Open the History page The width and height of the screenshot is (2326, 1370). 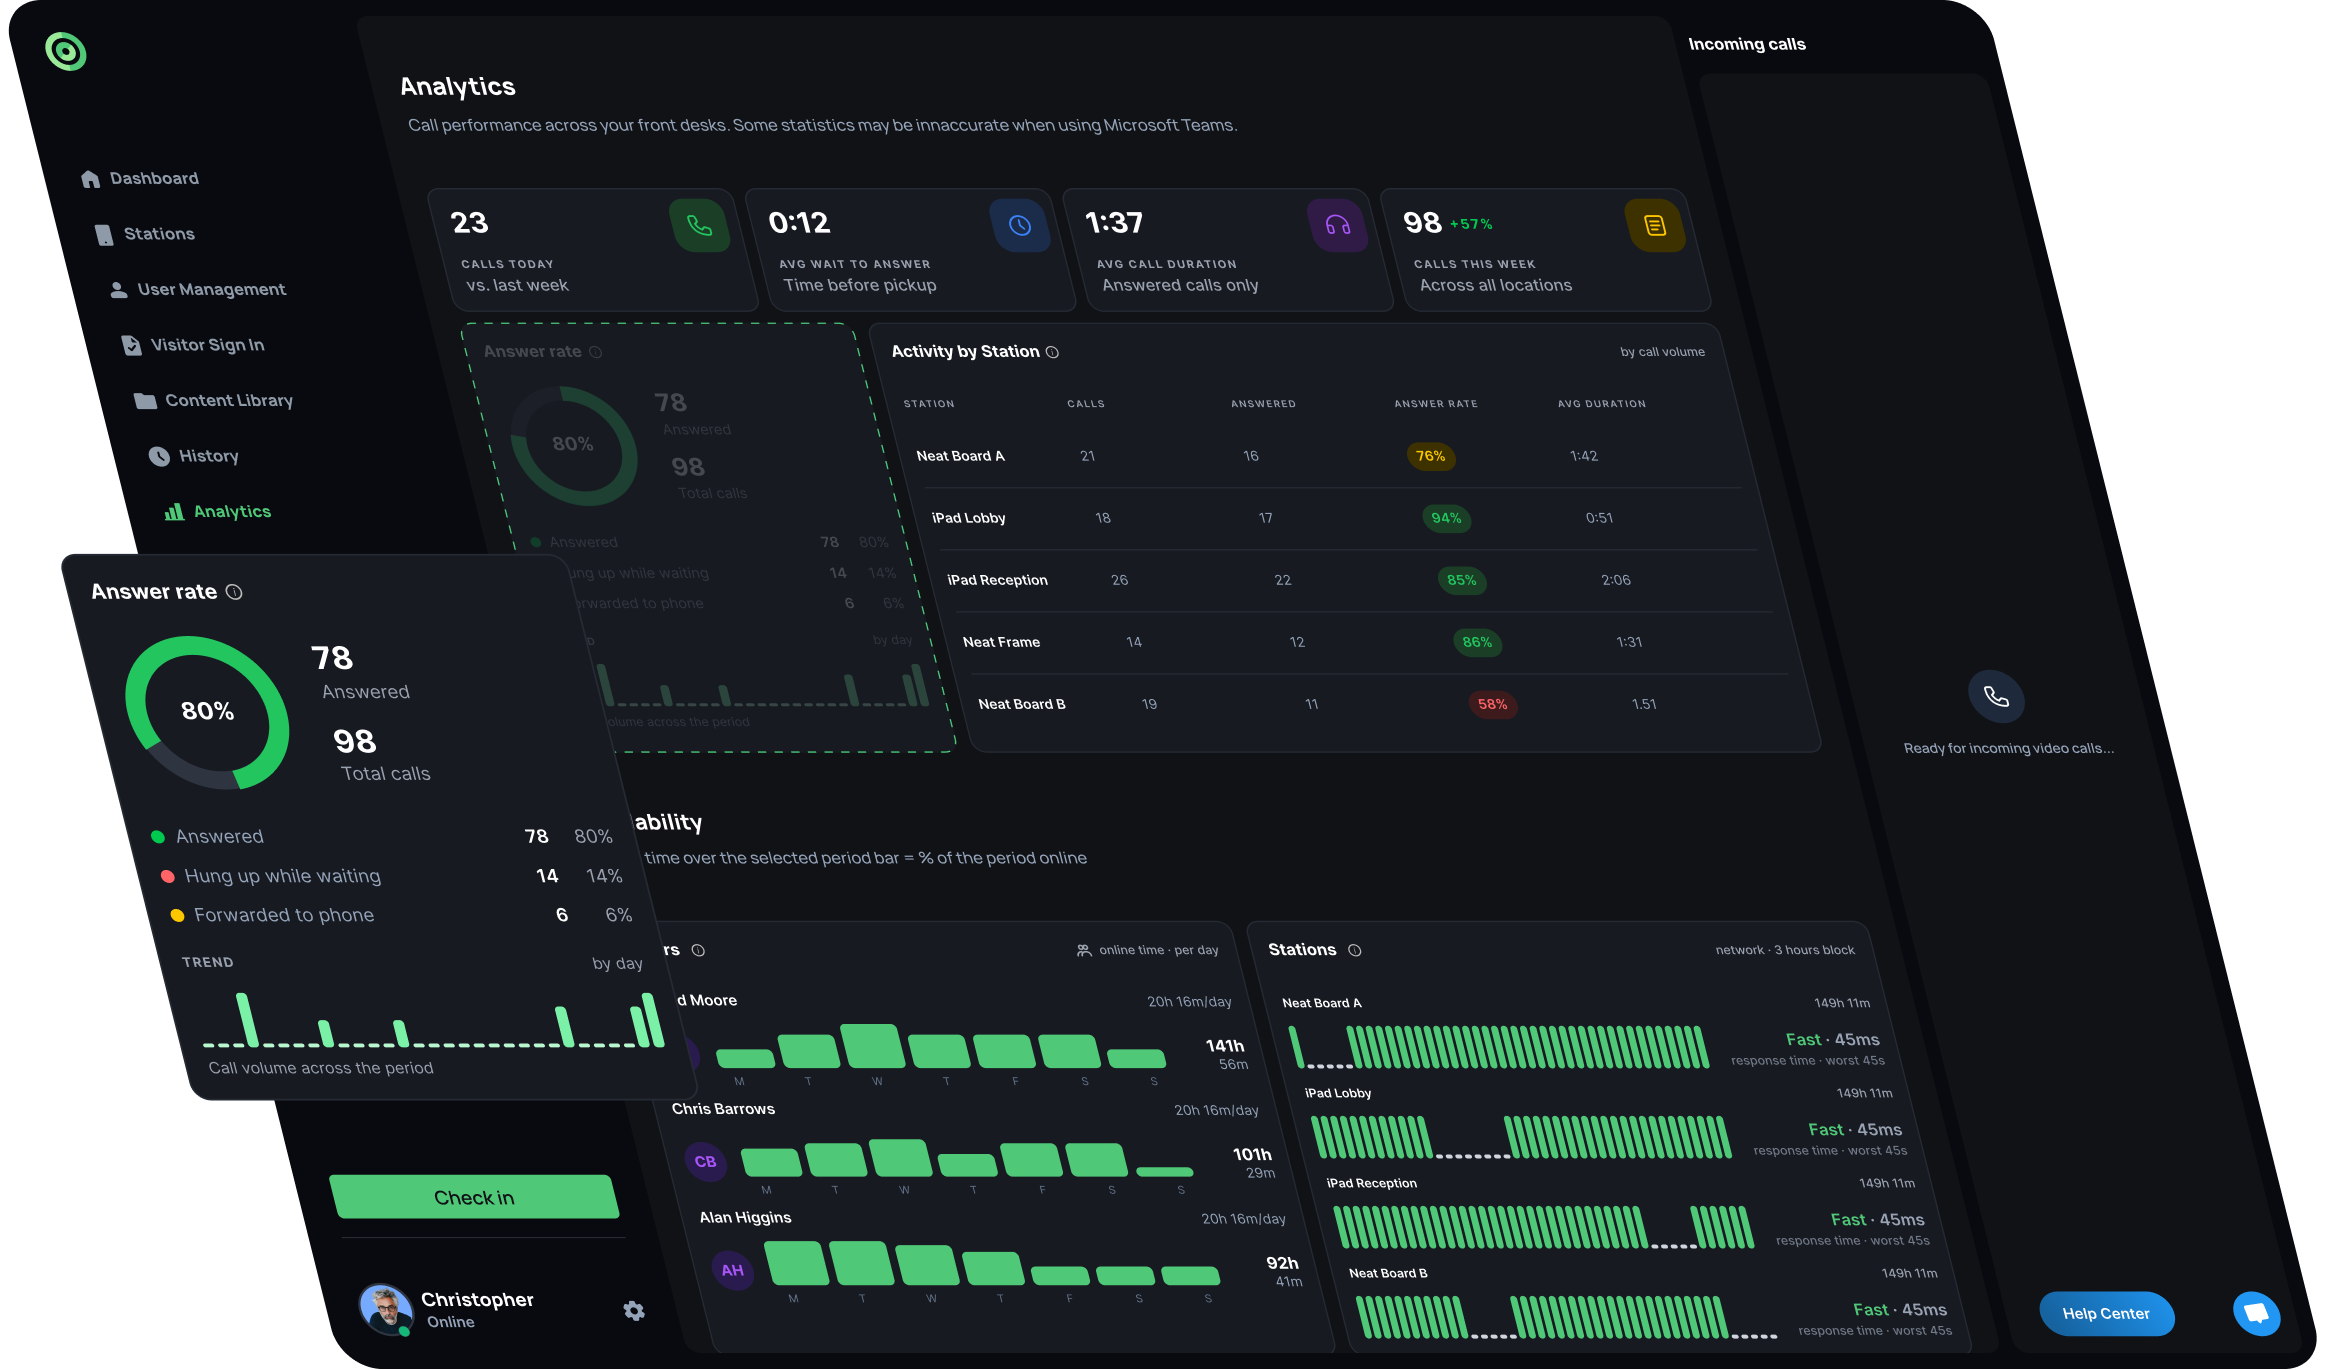pyautogui.click(x=194, y=456)
